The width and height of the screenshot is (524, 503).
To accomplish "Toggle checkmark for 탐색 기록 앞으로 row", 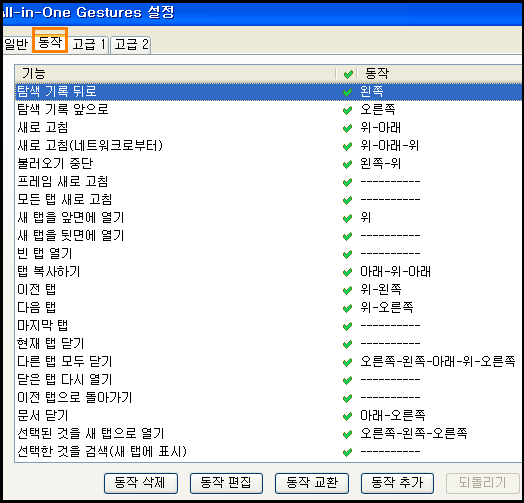I will click(x=347, y=110).
